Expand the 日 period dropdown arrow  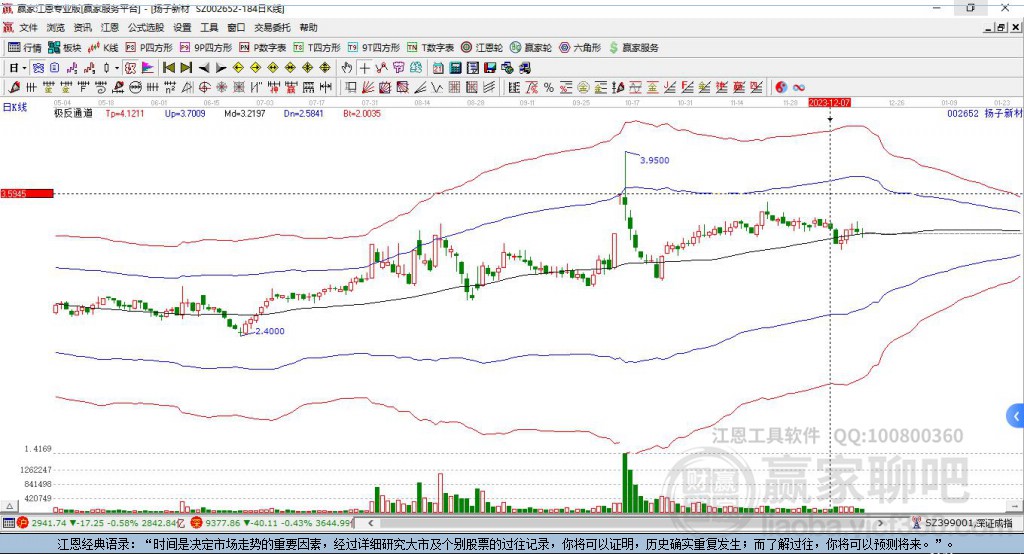point(25,68)
